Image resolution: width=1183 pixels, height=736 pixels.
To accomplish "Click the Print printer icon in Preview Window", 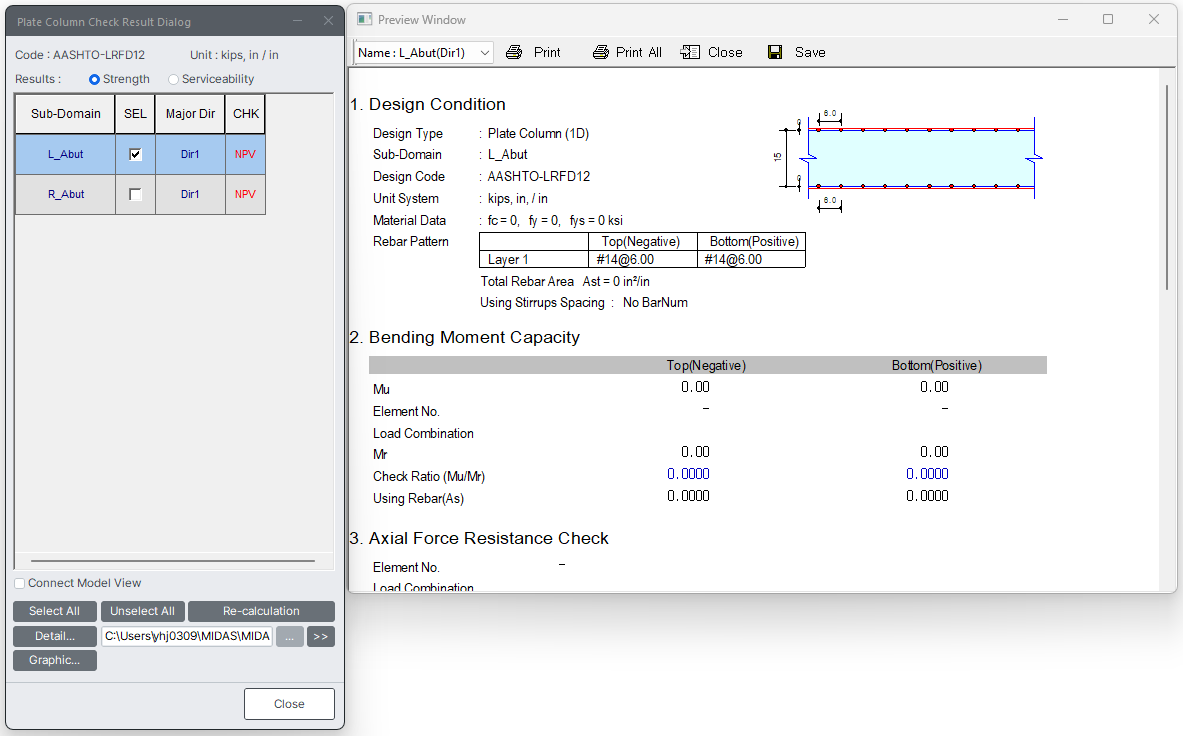I will [x=514, y=52].
